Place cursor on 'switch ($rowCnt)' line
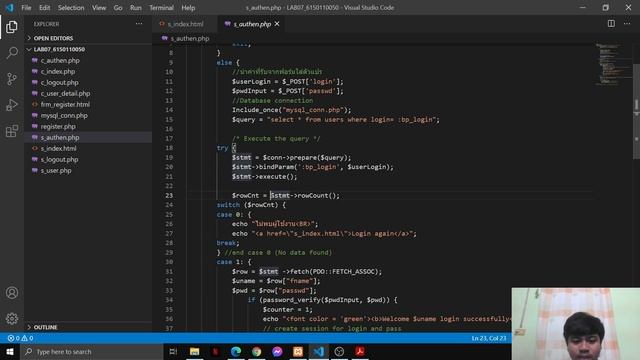 [x=251, y=205]
